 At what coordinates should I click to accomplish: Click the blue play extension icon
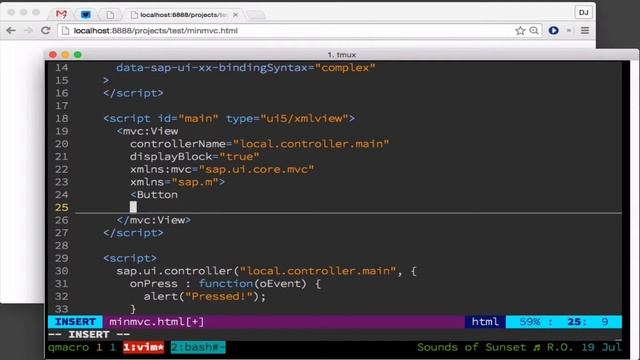pos(553,31)
